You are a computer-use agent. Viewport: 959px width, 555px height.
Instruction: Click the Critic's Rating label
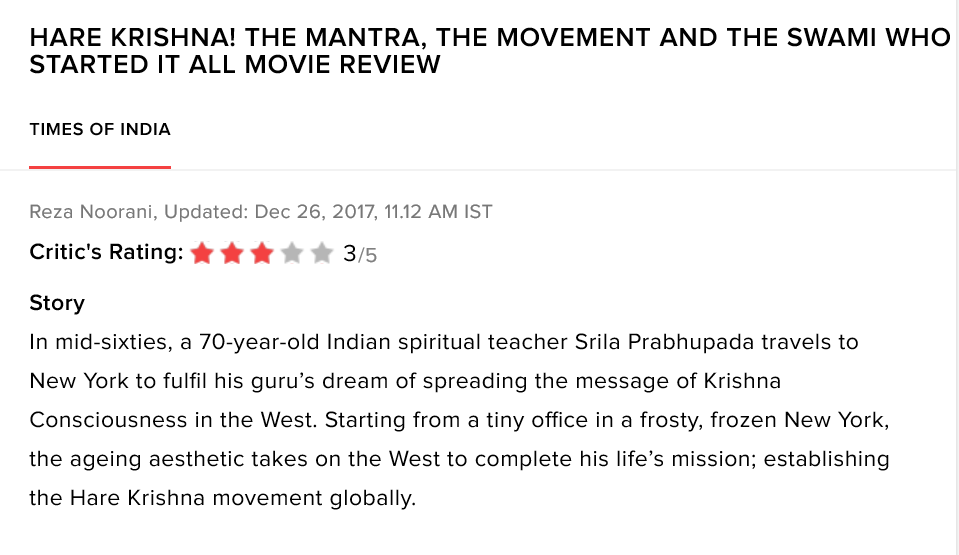click(106, 253)
